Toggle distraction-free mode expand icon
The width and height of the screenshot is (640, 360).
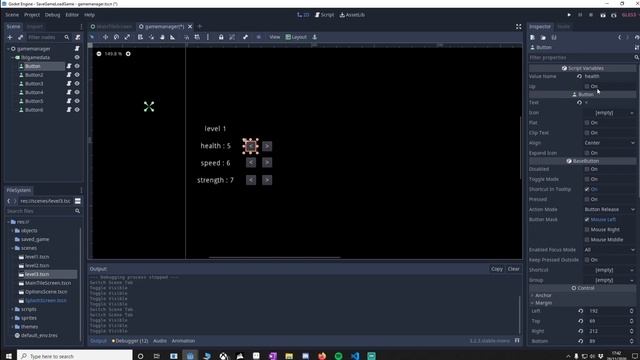[x=518, y=27]
